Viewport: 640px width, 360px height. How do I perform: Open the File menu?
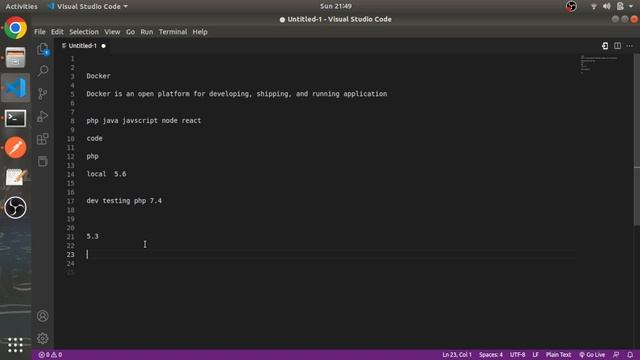click(x=40, y=32)
